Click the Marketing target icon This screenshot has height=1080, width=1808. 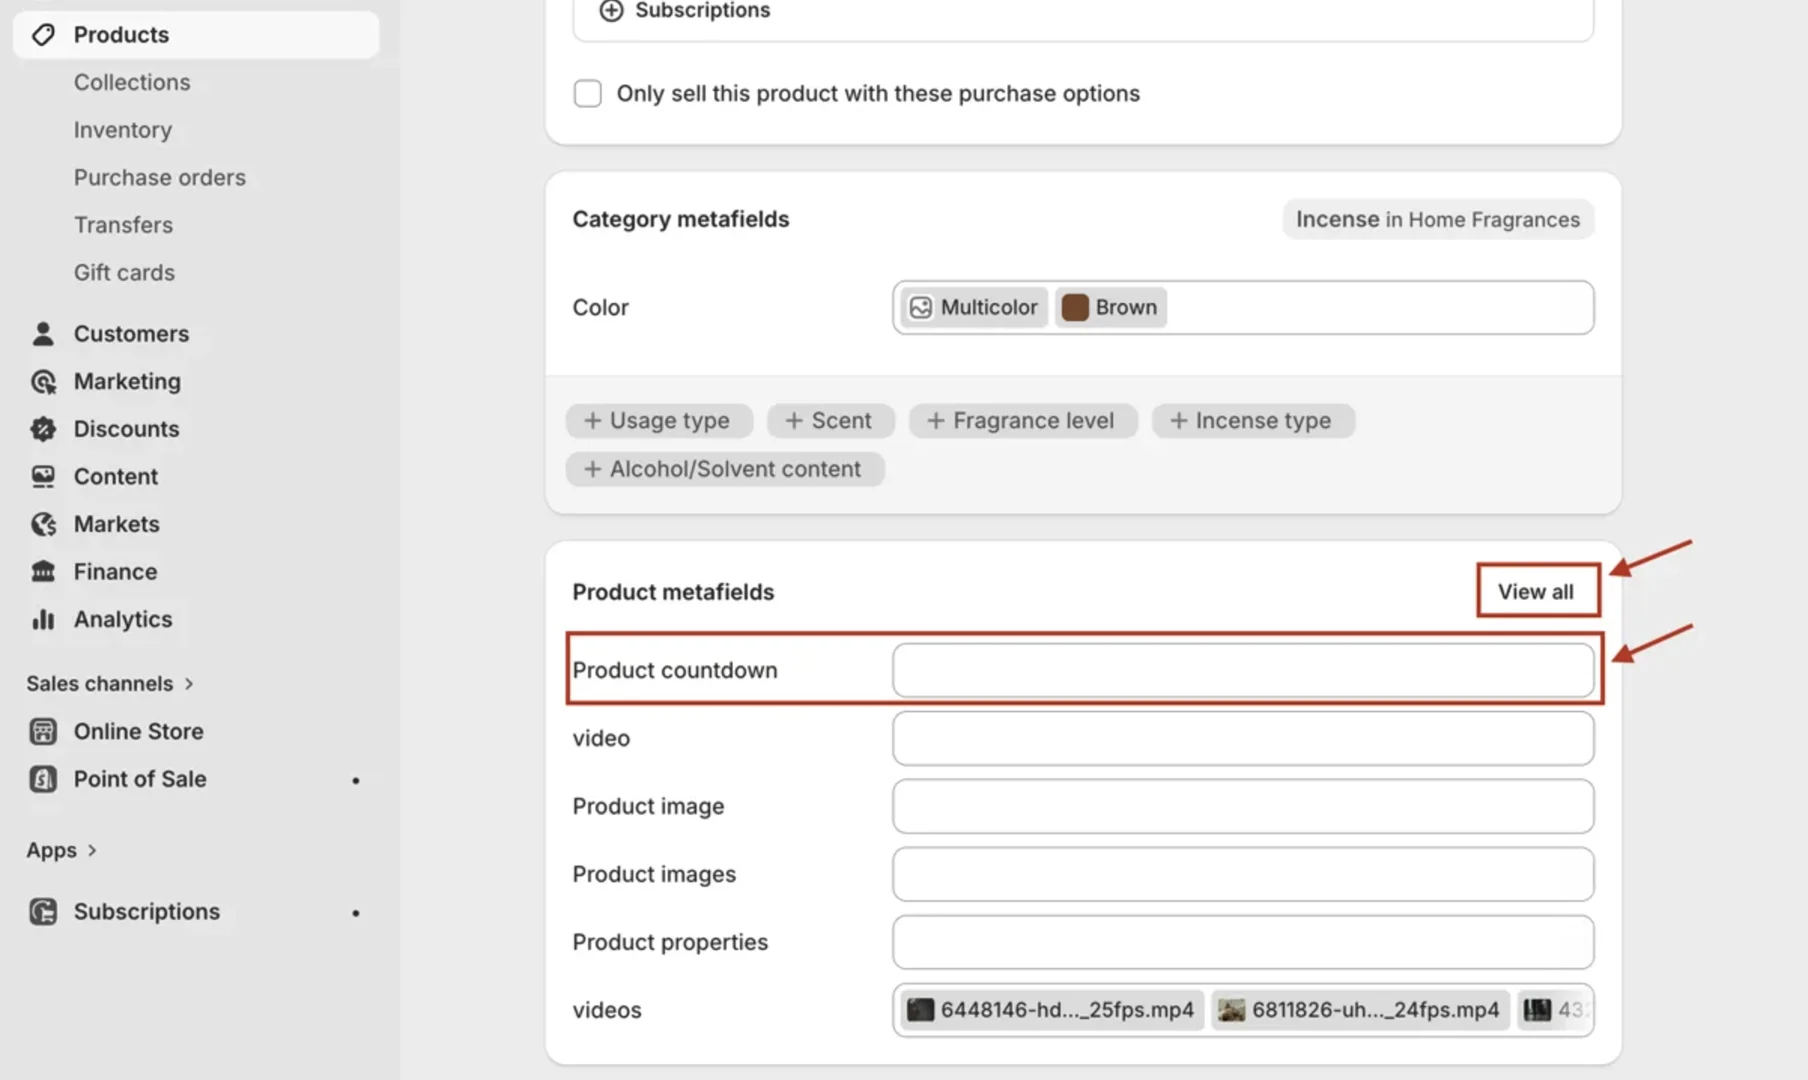click(x=43, y=382)
